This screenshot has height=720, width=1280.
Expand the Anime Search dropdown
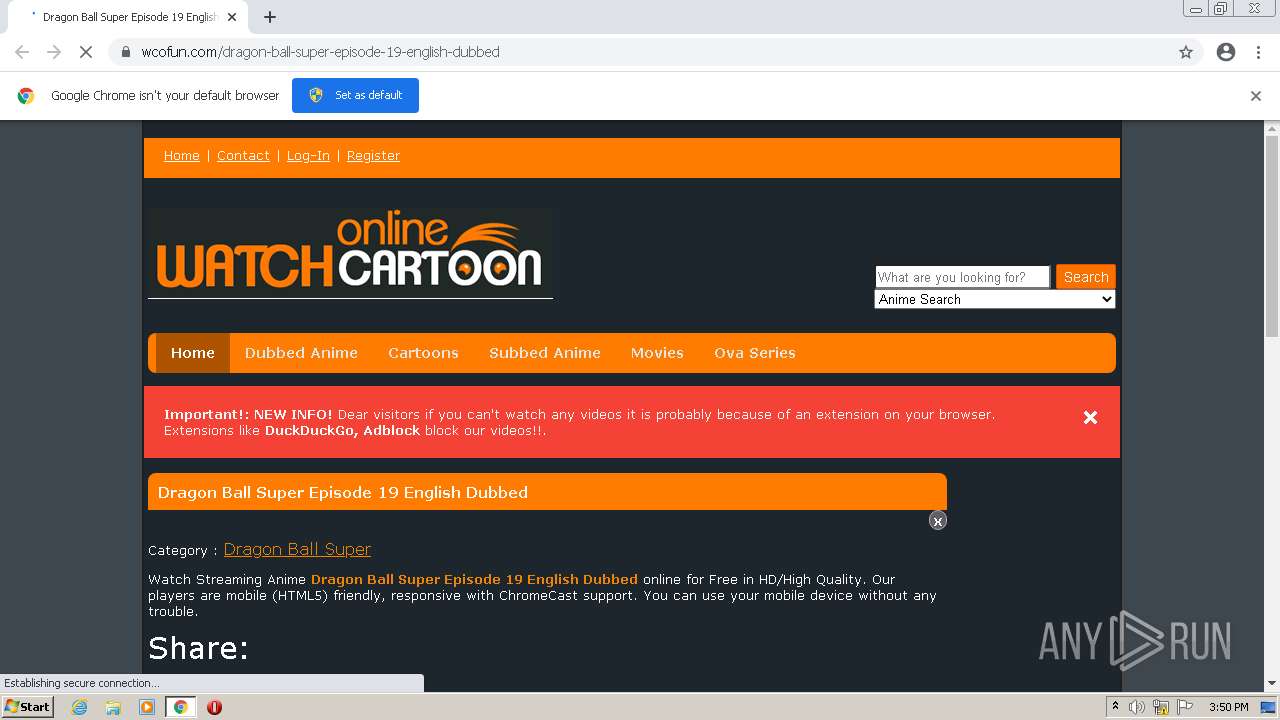coord(994,299)
